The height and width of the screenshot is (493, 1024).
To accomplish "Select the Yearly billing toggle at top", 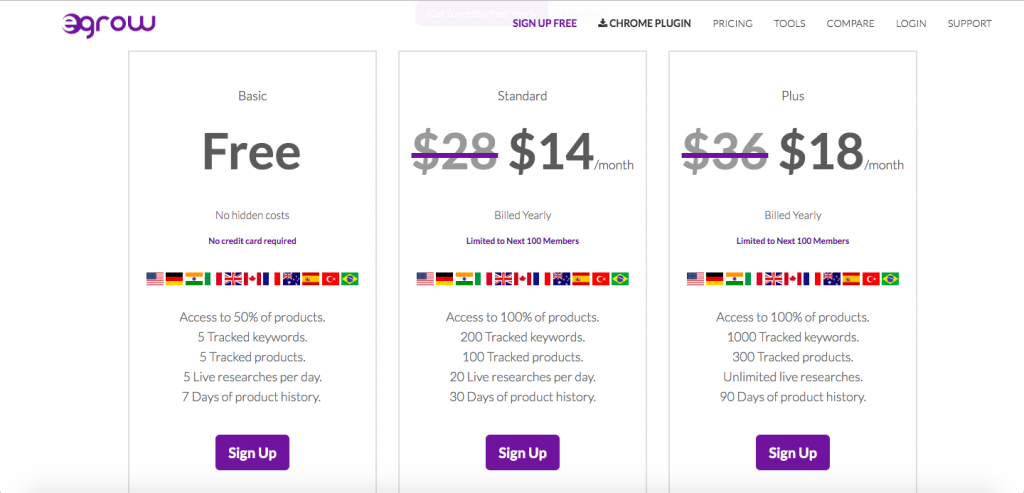I will (x=483, y=12).
